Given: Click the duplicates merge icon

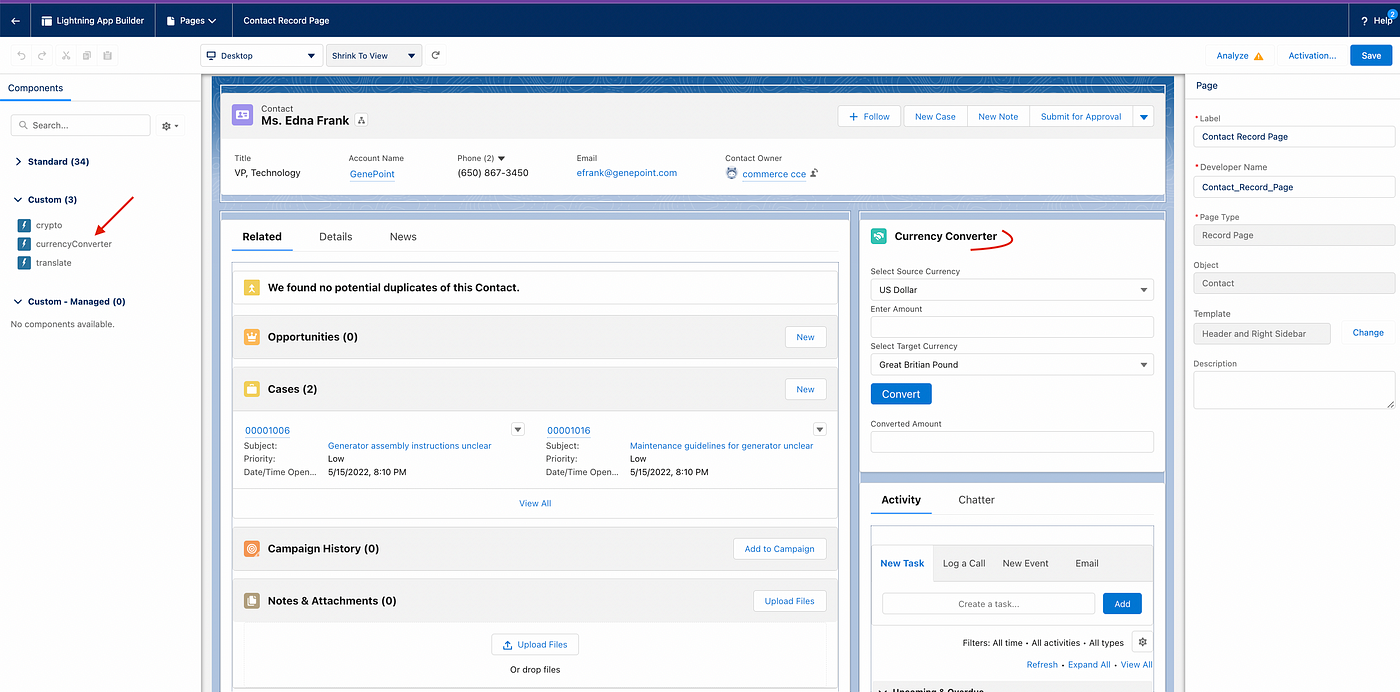Looking at the screenshot, I should (x=252, y=288).
